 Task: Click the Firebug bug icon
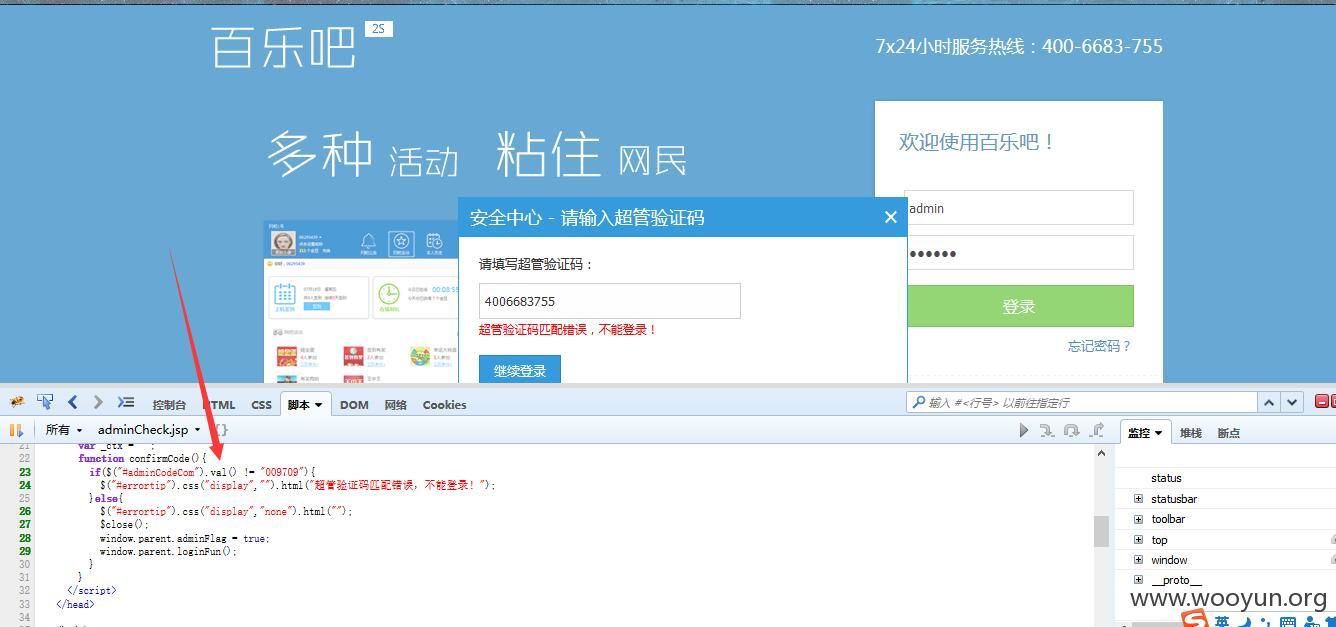pos(16,402)
